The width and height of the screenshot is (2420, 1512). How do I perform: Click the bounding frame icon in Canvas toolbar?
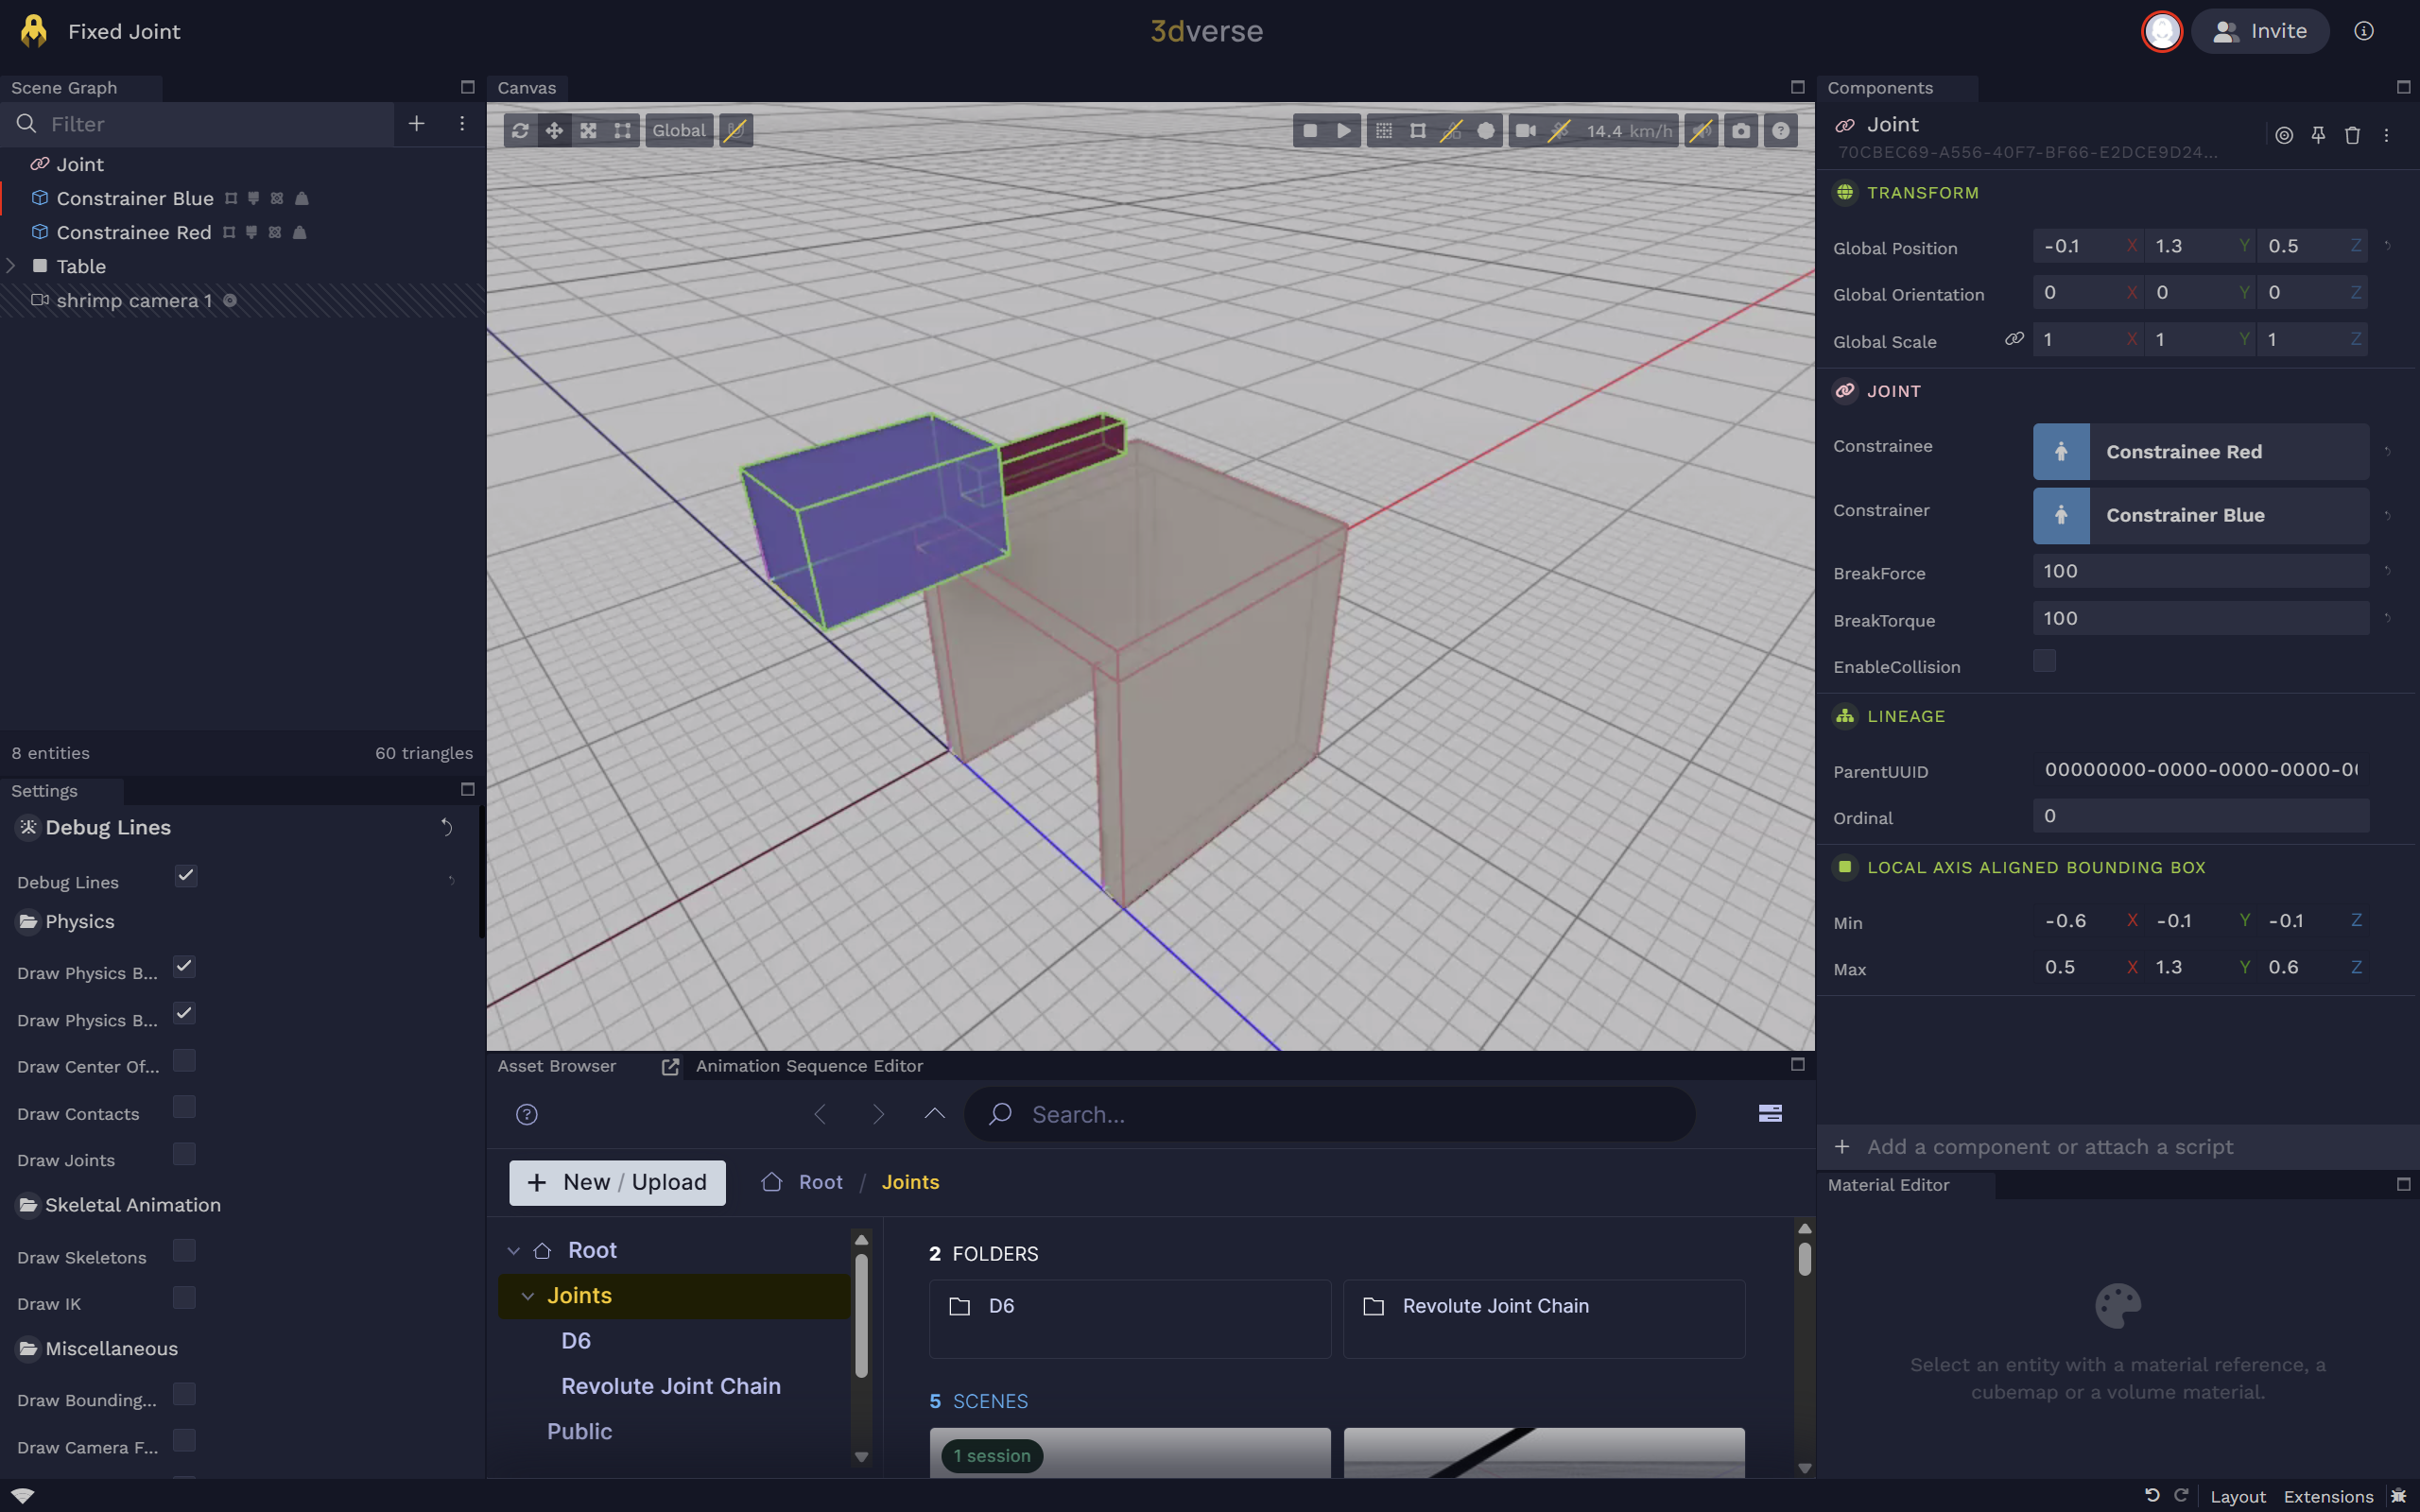coord(1417,130)
